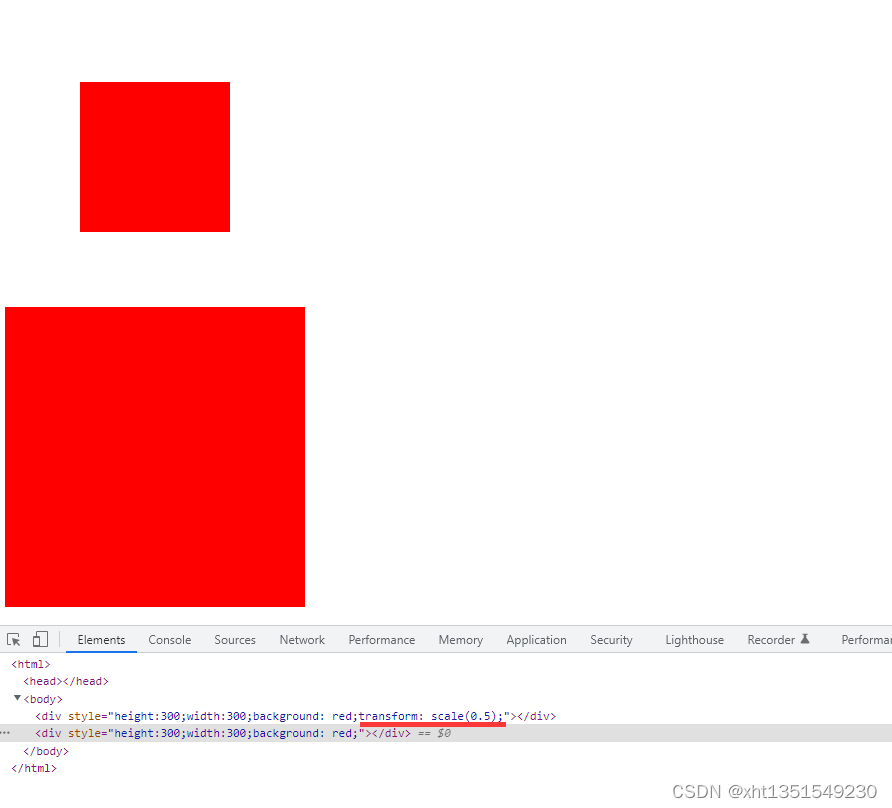Switch to the Performance panel

(382, 640)
